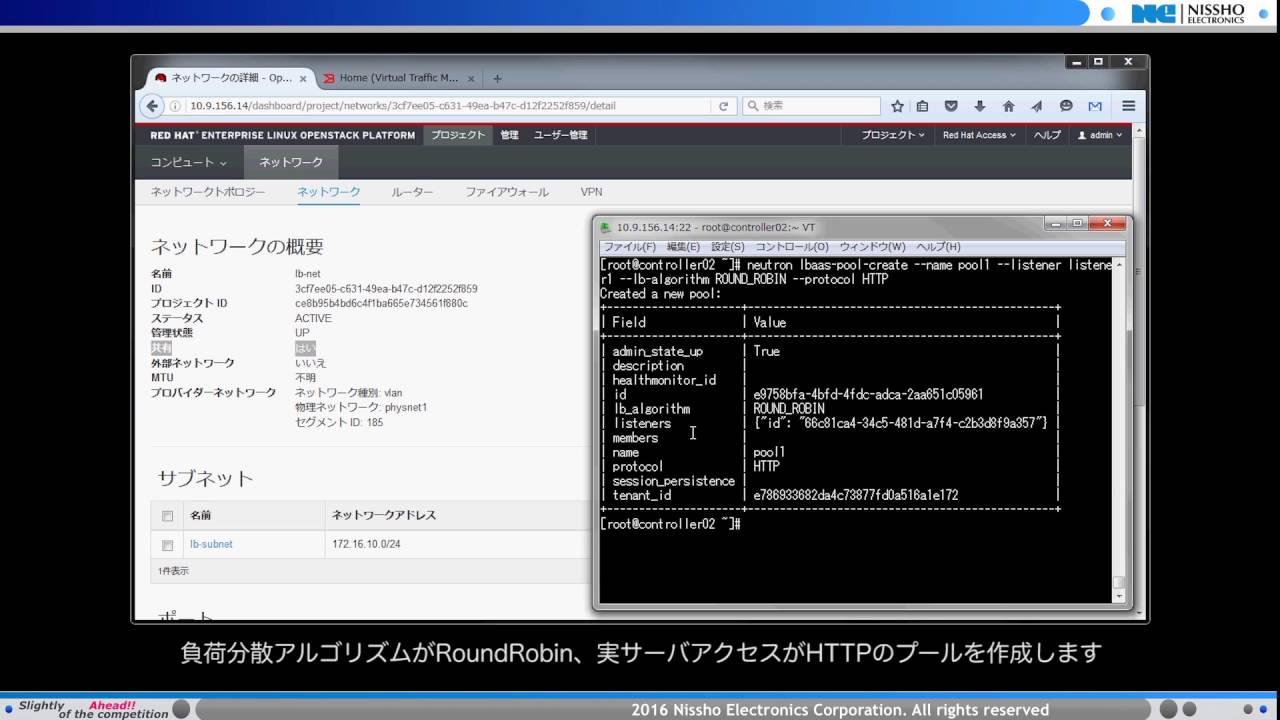Select the ネットワークの詳細 browser tab

[x=230, y=78]
